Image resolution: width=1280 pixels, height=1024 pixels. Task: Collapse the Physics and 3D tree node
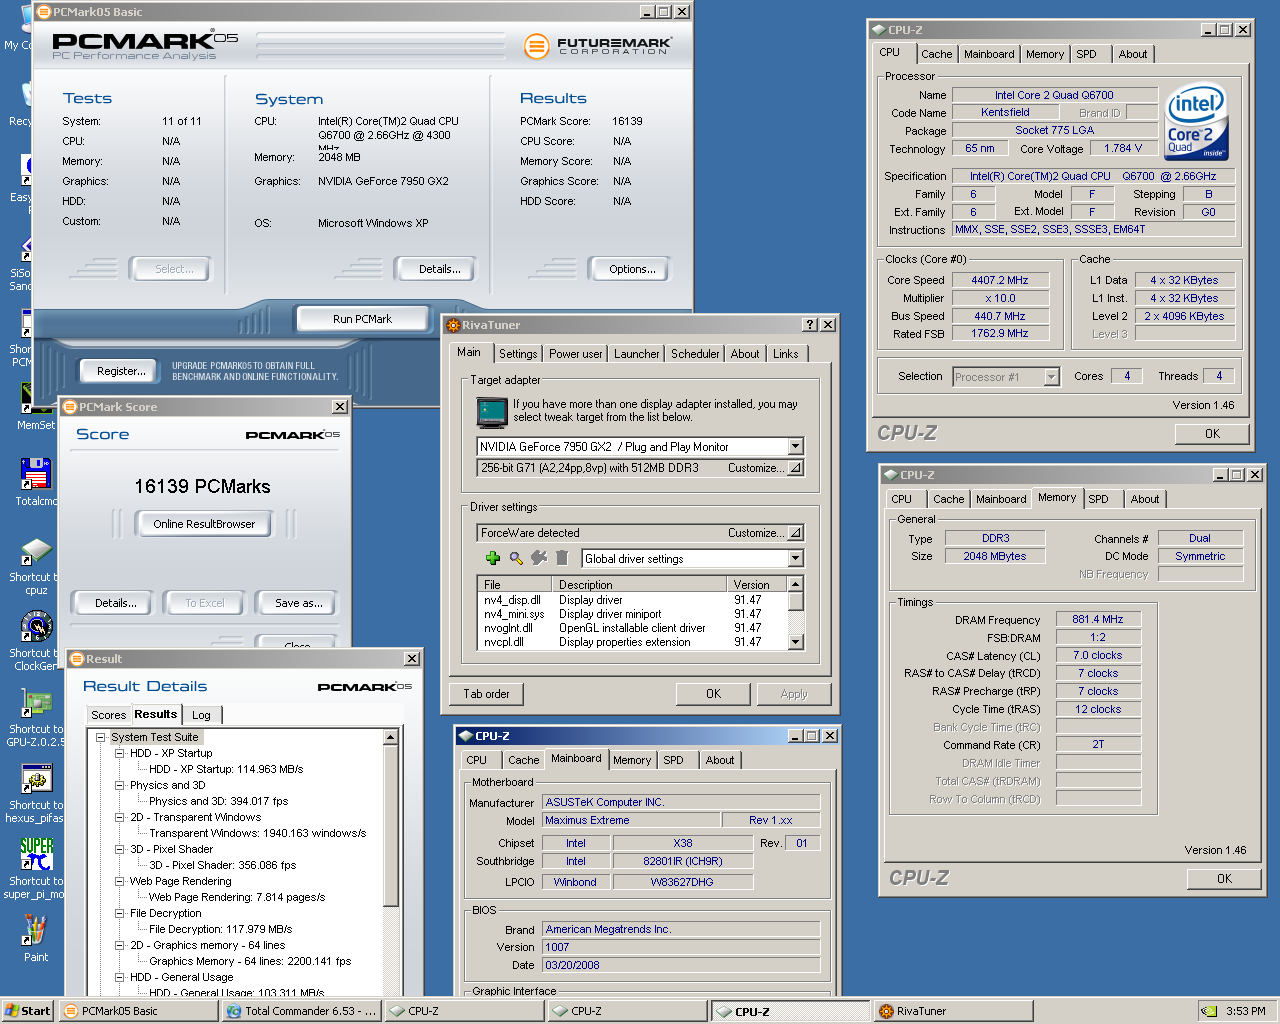[x=119, y=785]
